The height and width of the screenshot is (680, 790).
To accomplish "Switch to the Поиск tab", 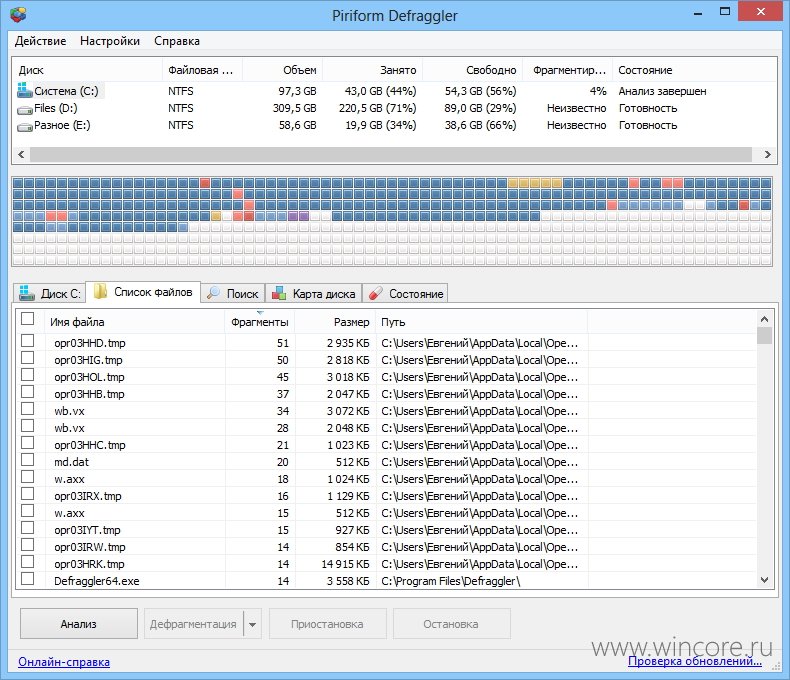I will point(233,293).
